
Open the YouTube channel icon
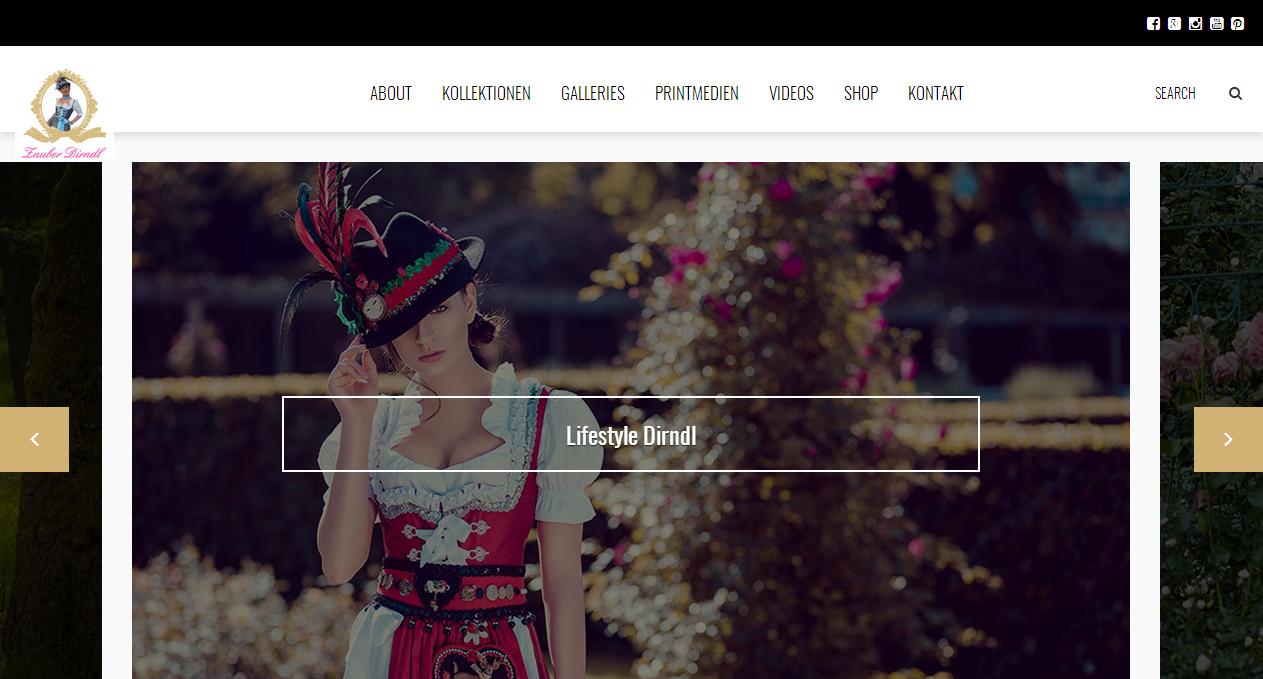(x=1216, y=23)
